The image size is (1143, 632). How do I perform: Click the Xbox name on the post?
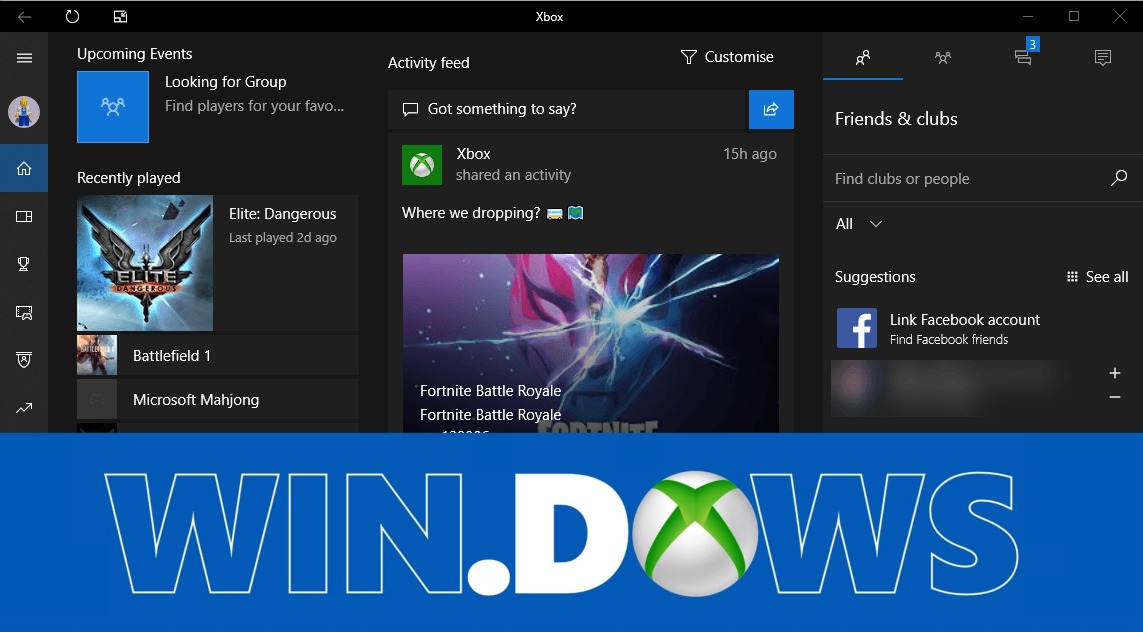pyautogui.click(x=473, y=154)
